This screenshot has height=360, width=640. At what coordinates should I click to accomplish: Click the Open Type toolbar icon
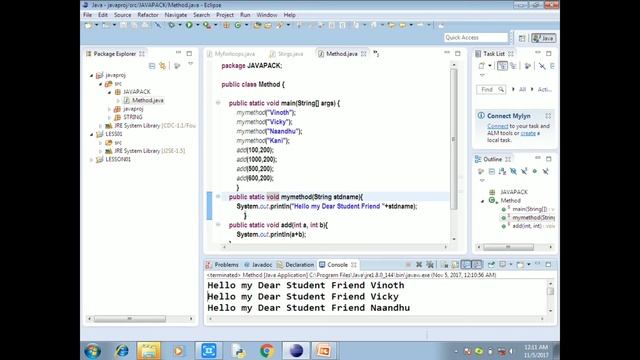257,25
